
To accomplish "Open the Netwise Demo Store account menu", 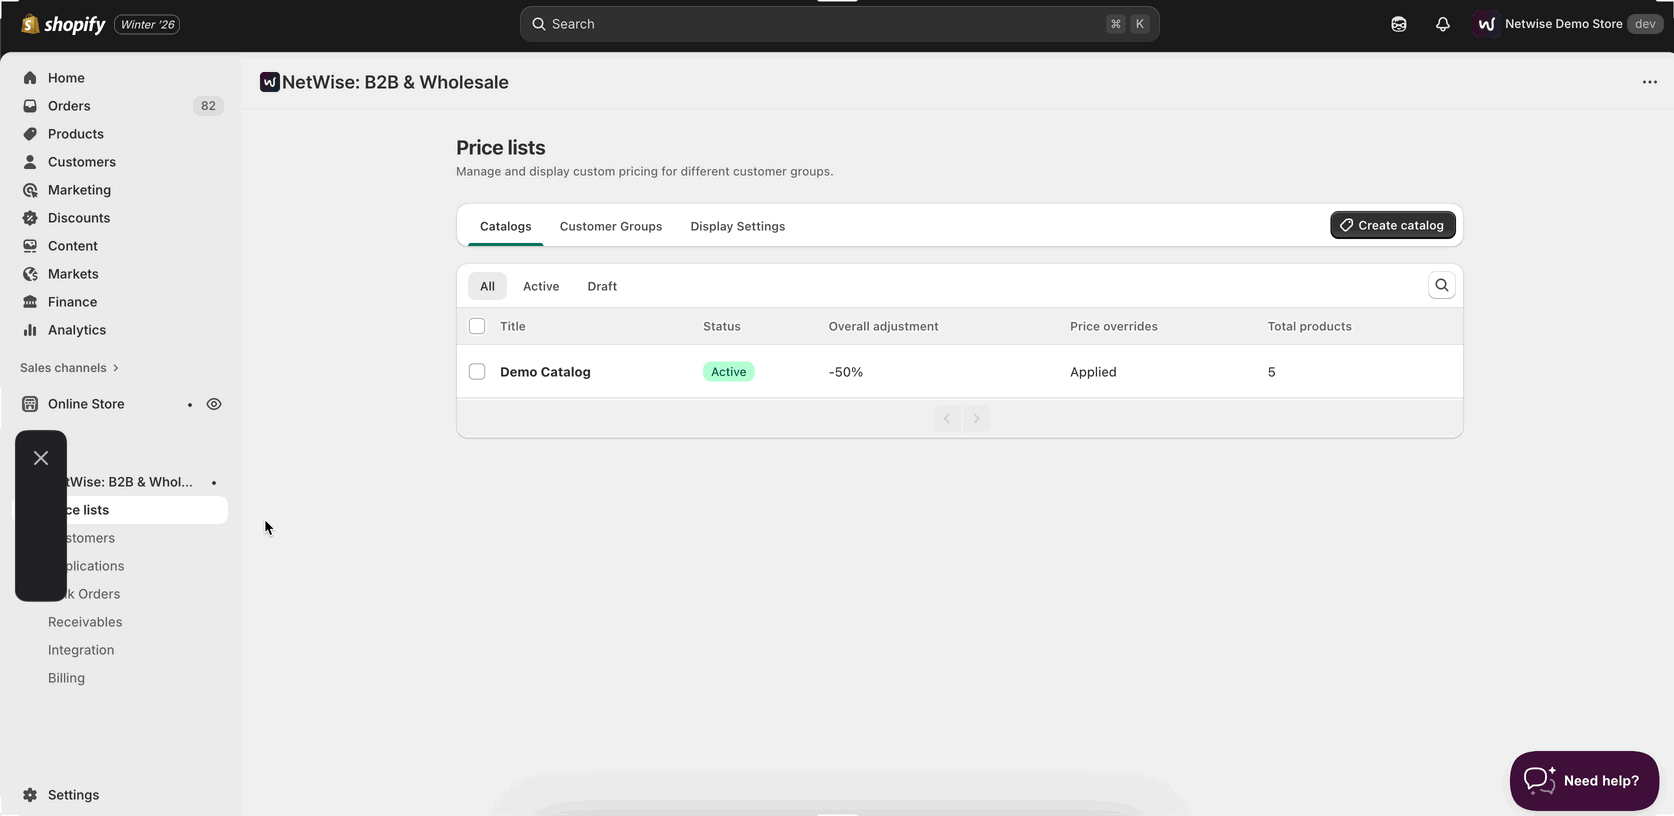I will [1568, 24].
